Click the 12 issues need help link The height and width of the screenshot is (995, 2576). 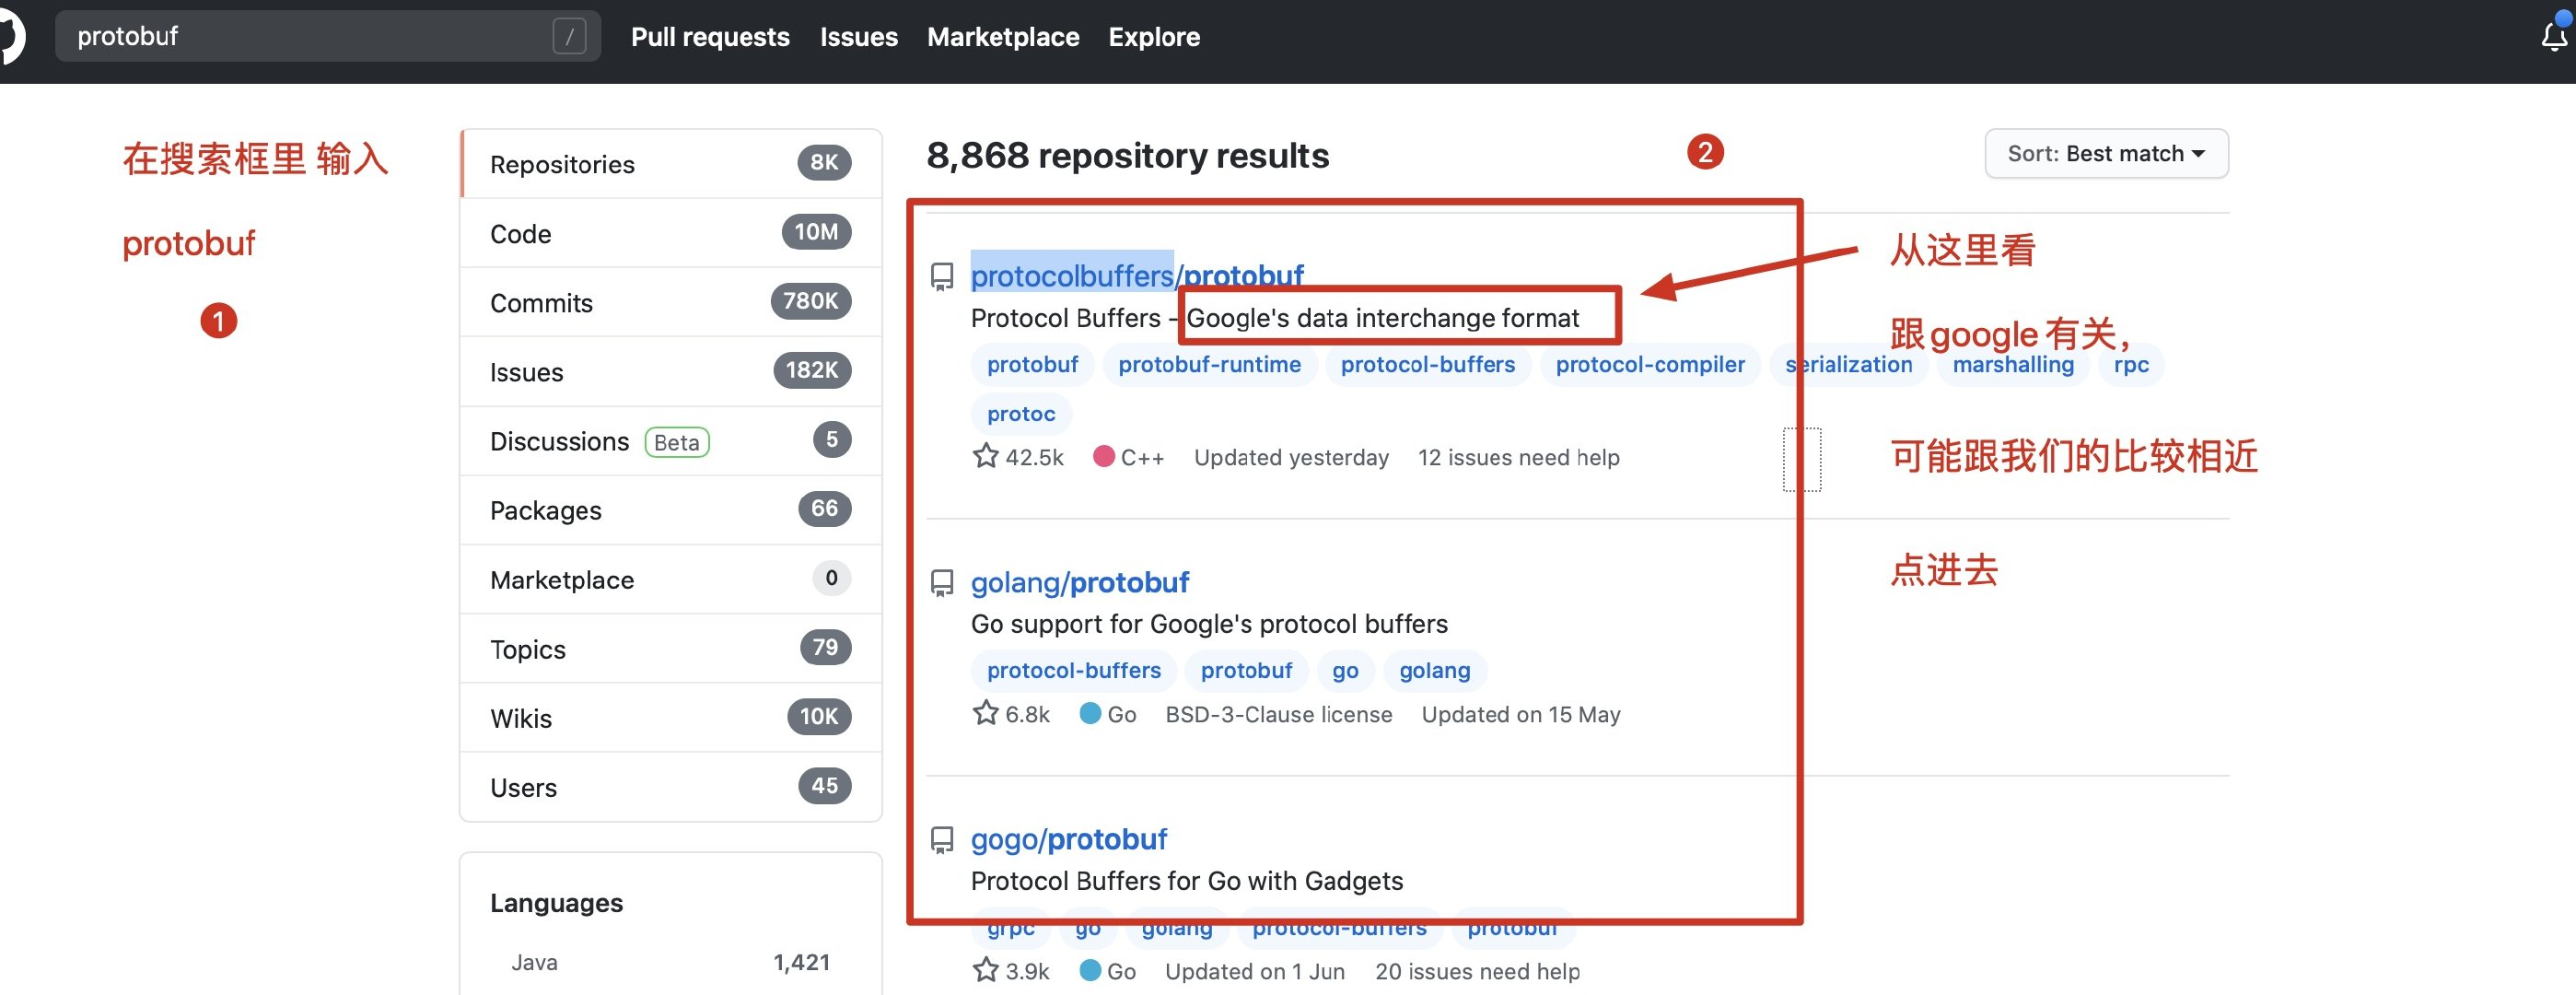[x=1518, y=457]
